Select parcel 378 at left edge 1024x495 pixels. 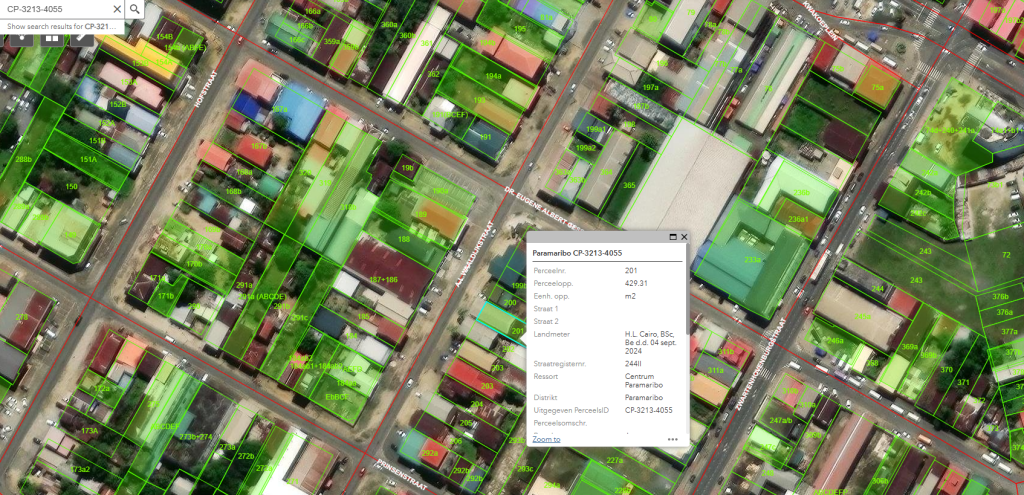[21, 317]
